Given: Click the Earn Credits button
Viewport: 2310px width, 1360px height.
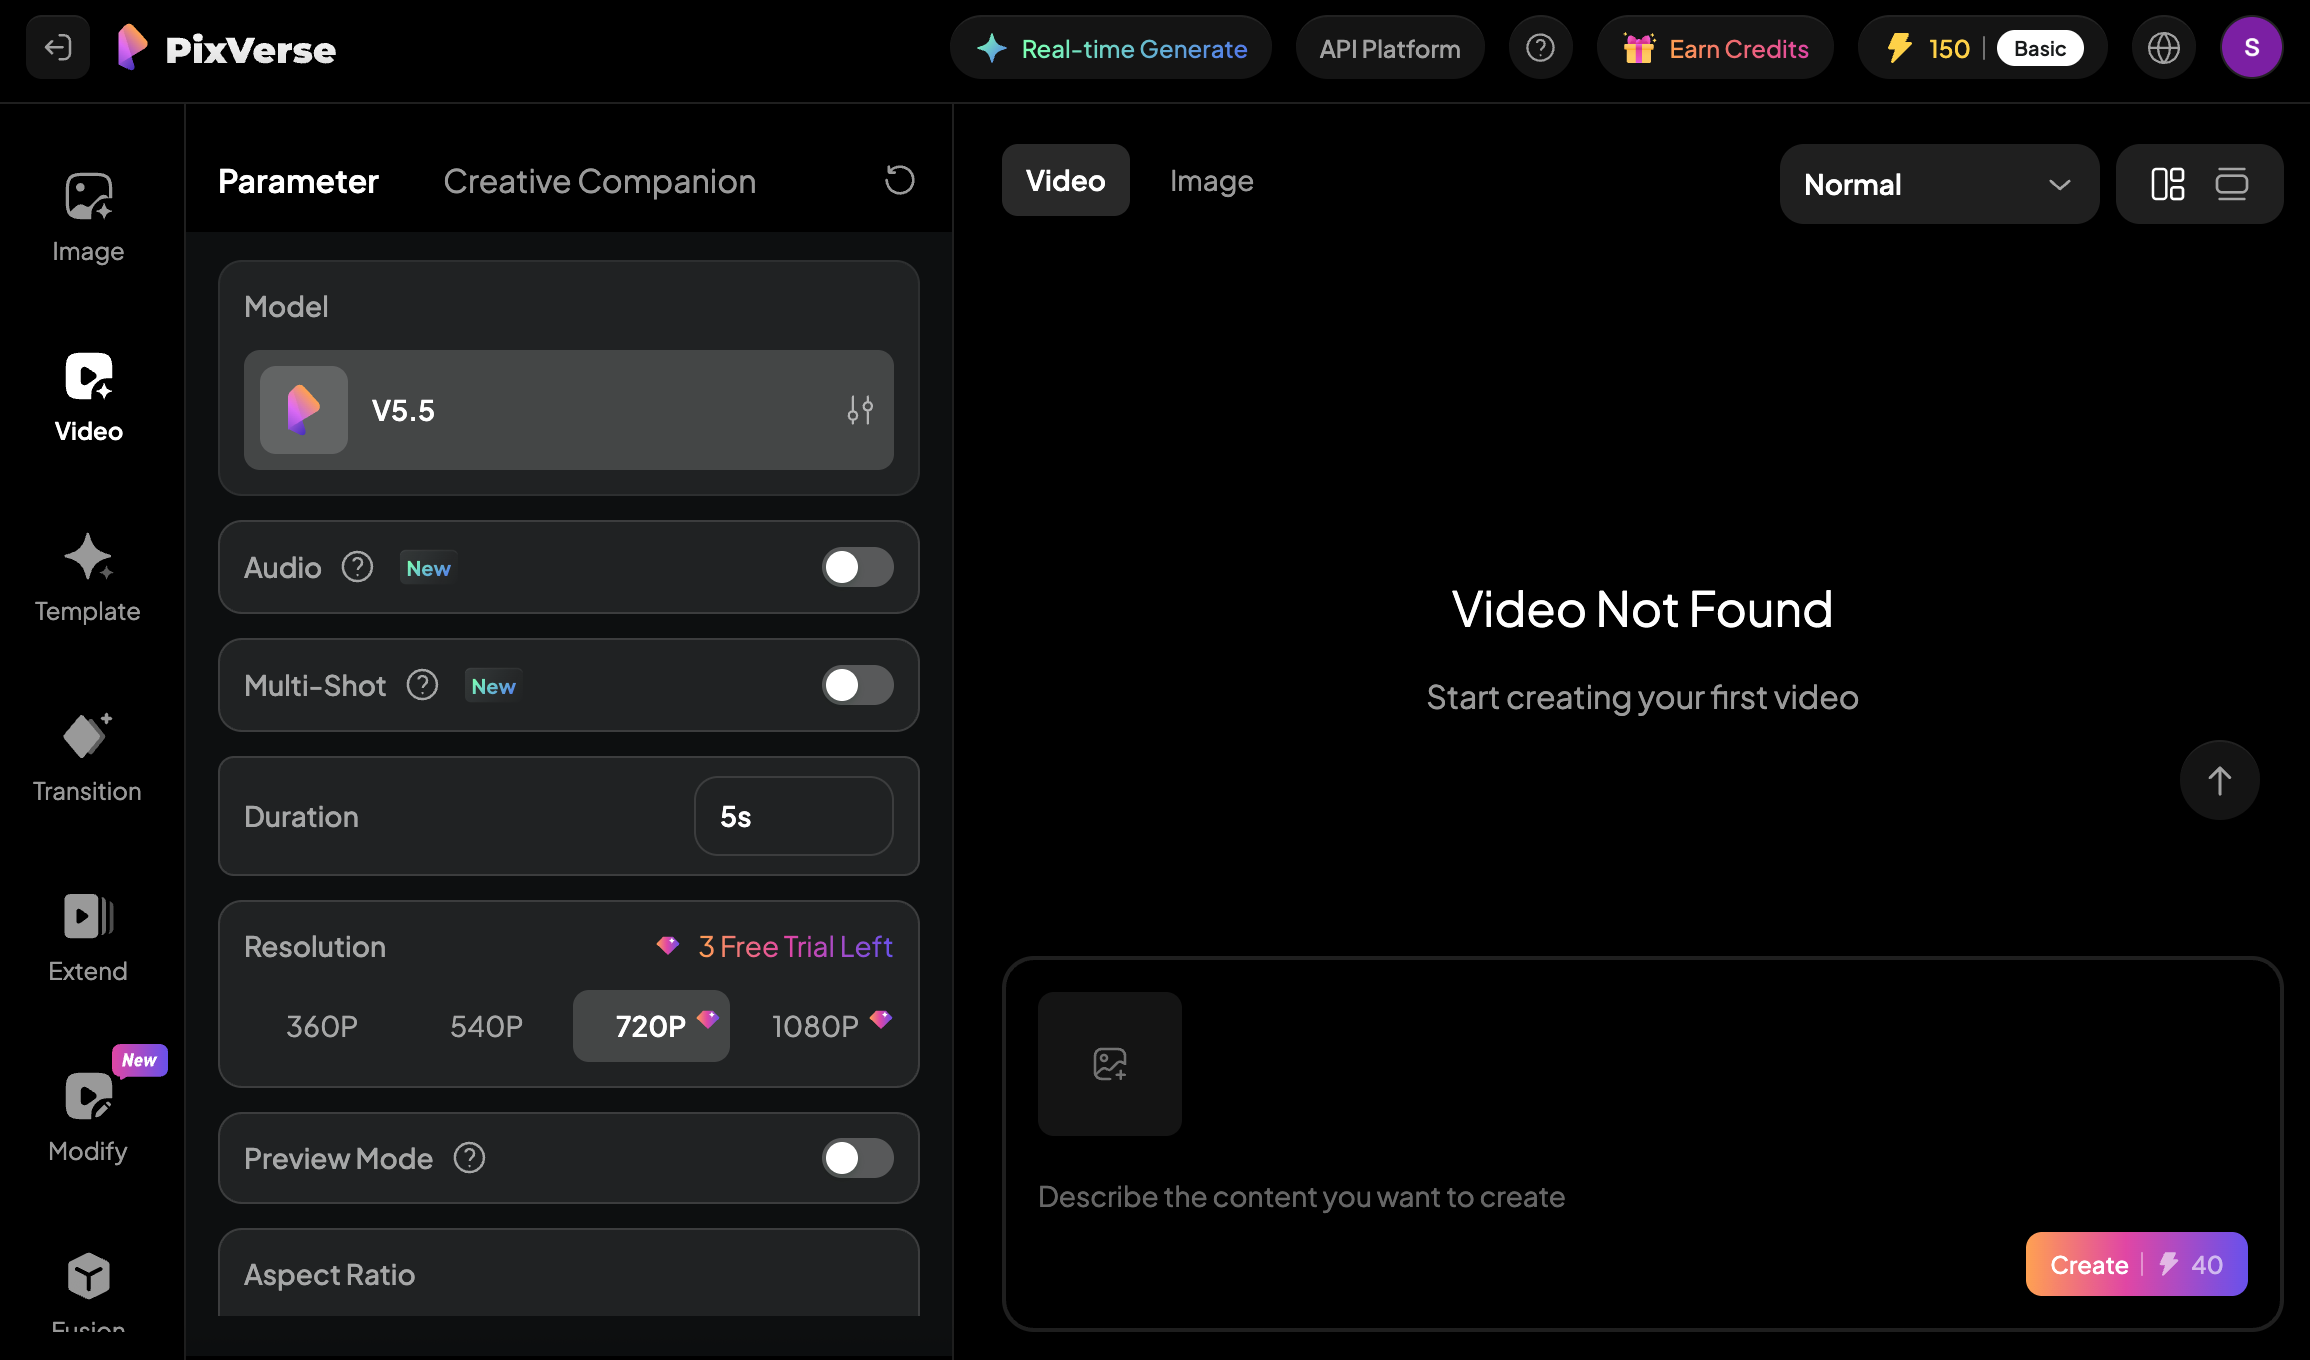Looking at the screenshot, I should tap(1715, 48).
